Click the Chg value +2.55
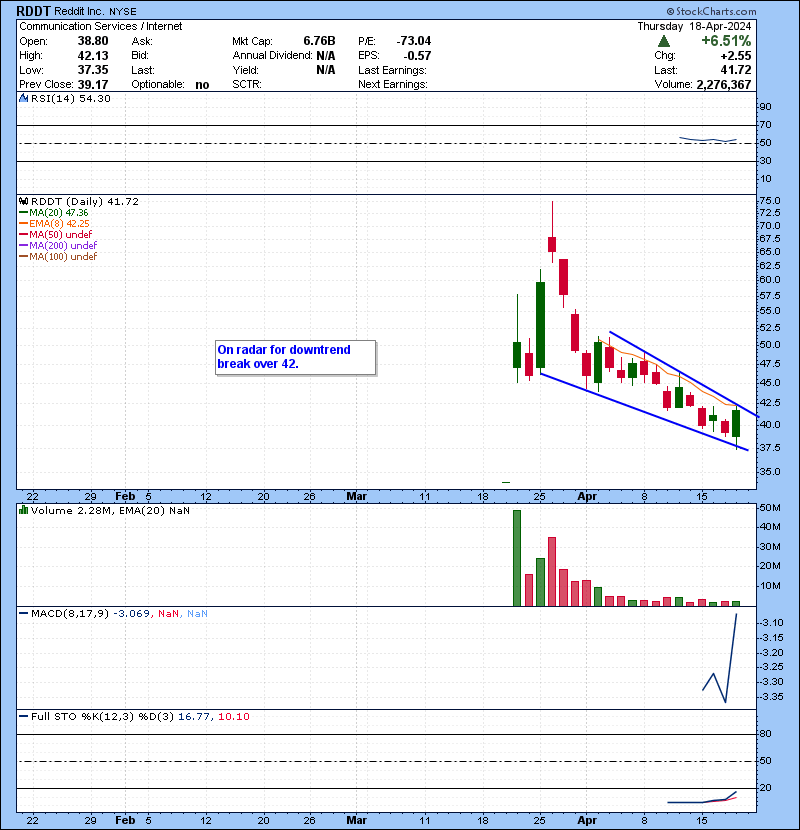 735,56
